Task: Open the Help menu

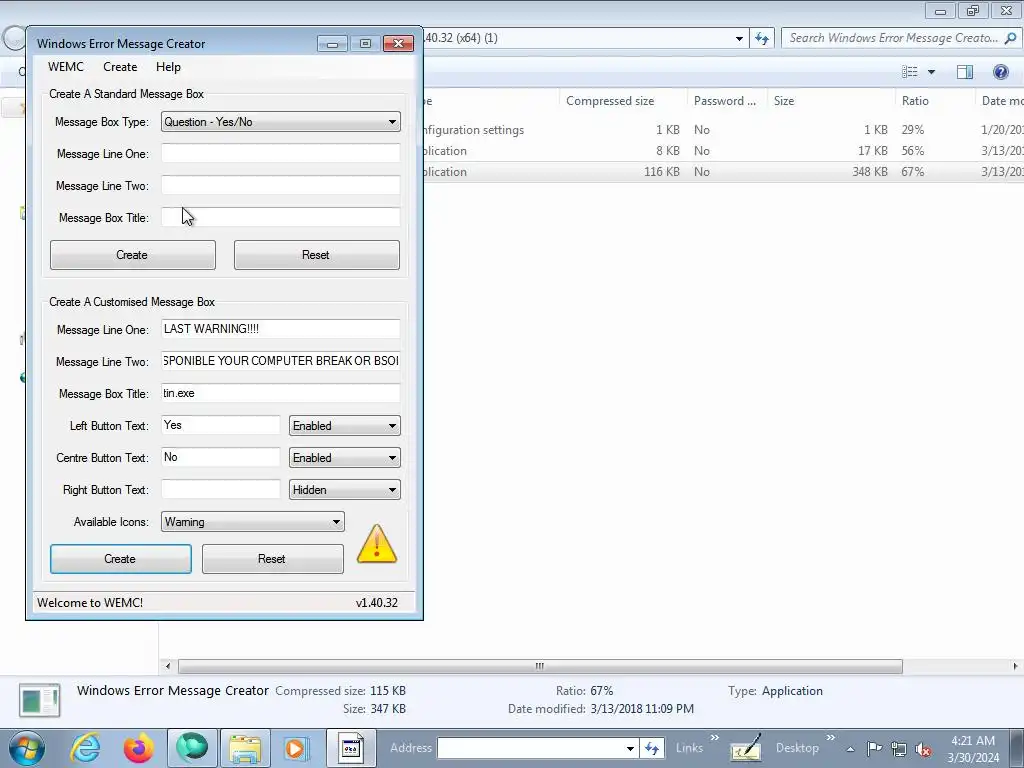Action: point(168,67)
